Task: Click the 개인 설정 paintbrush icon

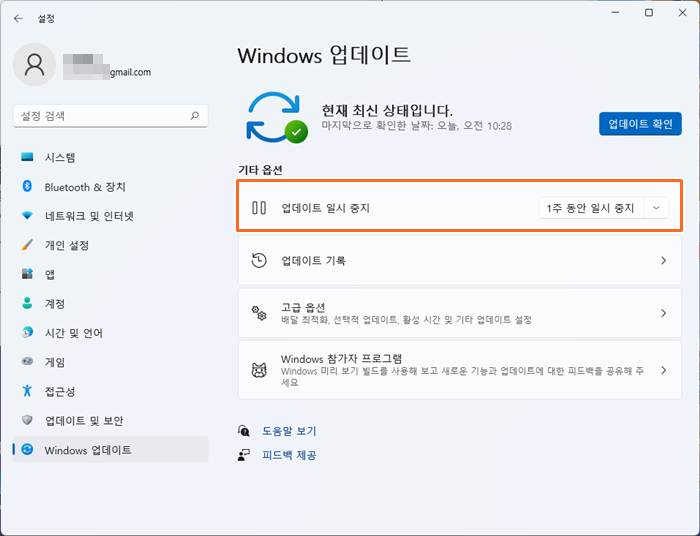Action: coord(27,245)
